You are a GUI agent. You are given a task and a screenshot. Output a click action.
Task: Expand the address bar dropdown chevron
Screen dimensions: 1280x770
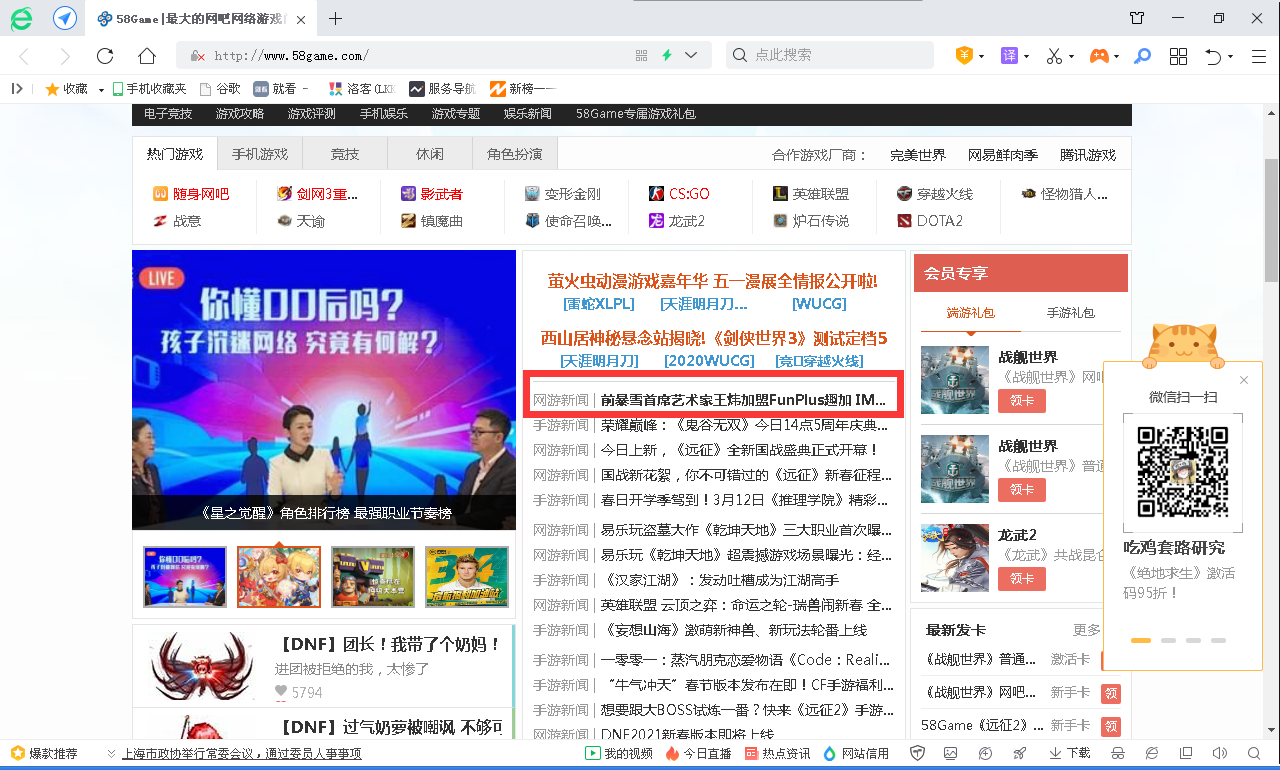(690, 56)
